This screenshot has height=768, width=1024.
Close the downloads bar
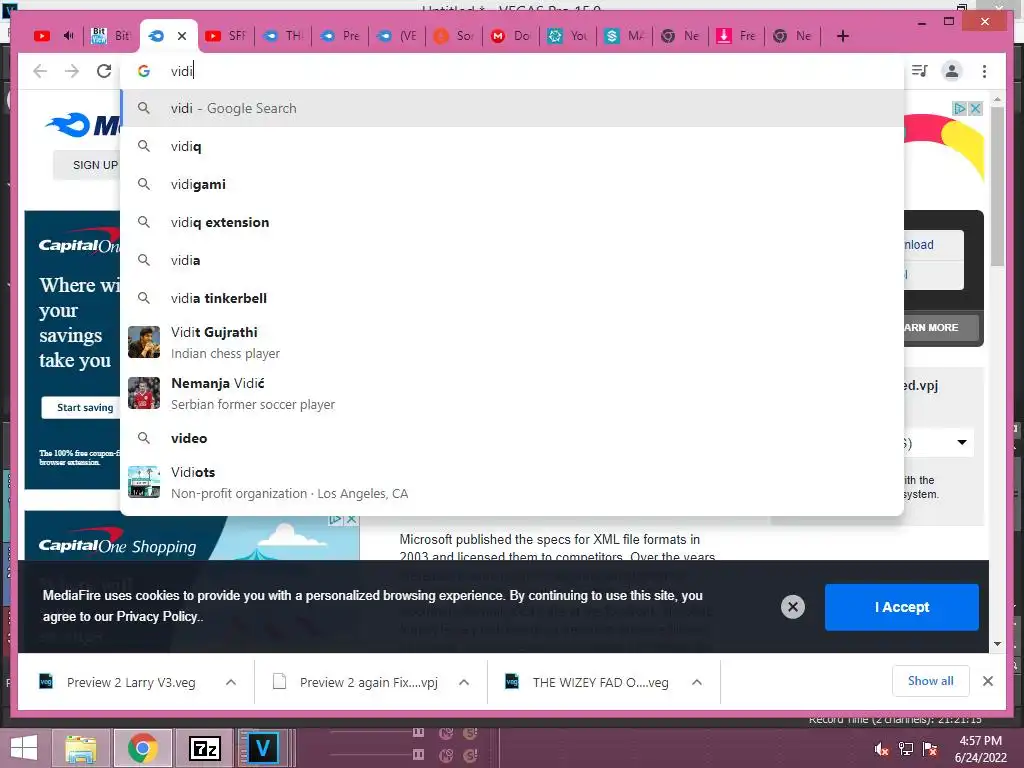tap(987, 681)
